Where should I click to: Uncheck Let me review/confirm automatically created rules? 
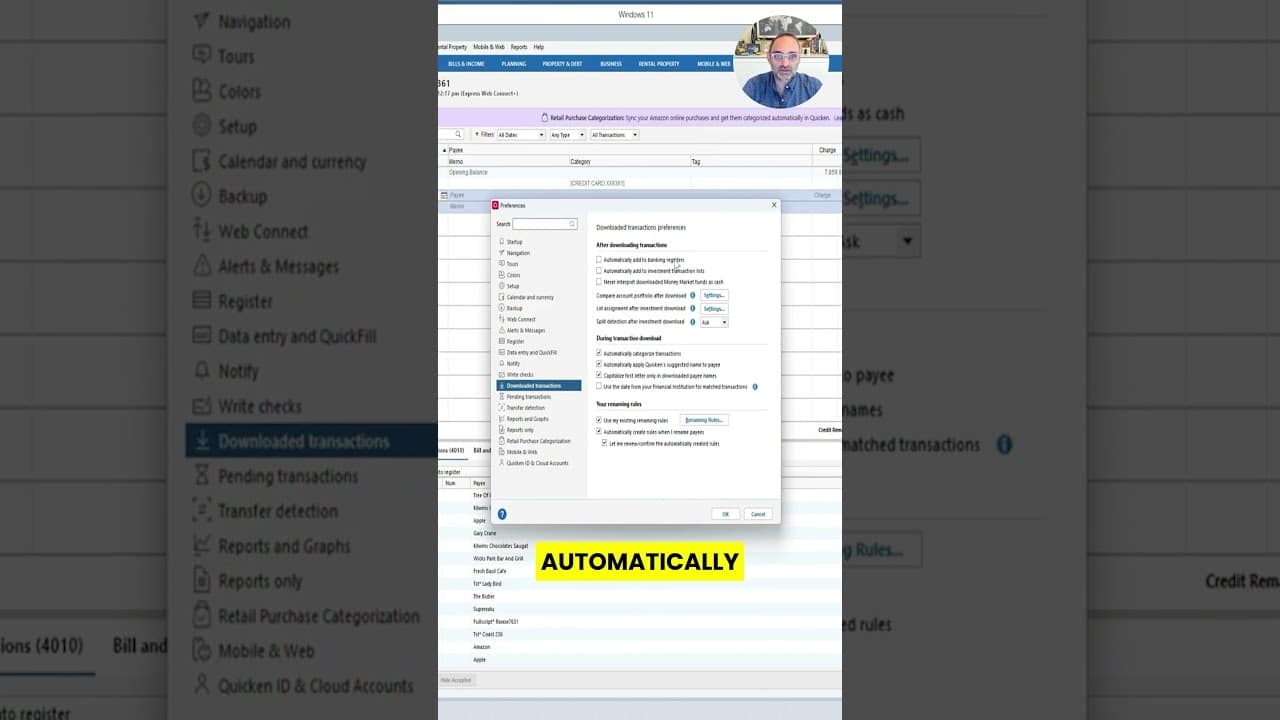[605, 443]
